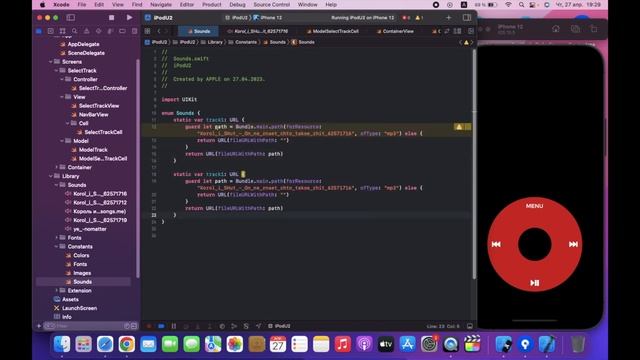Image resolution: width=640 pixels, height=360 pixels.
Task: Open the debug navigator
Action: pos(110,31)
